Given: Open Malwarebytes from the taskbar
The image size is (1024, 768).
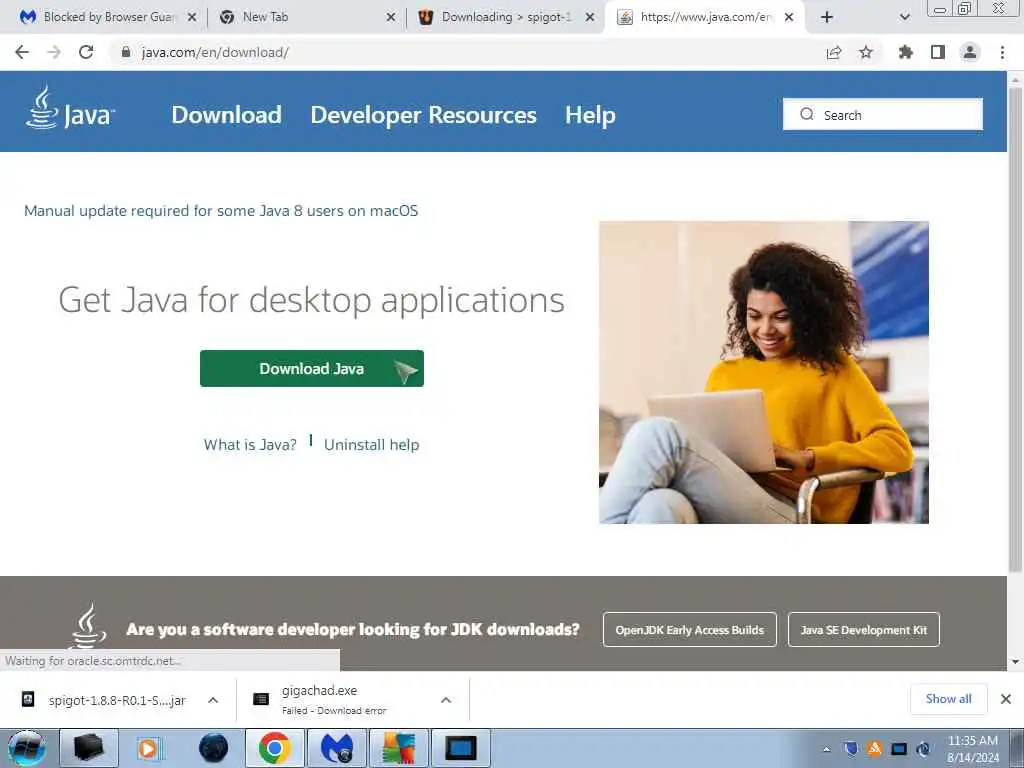Looking at the screenshot, I should 337,748.
